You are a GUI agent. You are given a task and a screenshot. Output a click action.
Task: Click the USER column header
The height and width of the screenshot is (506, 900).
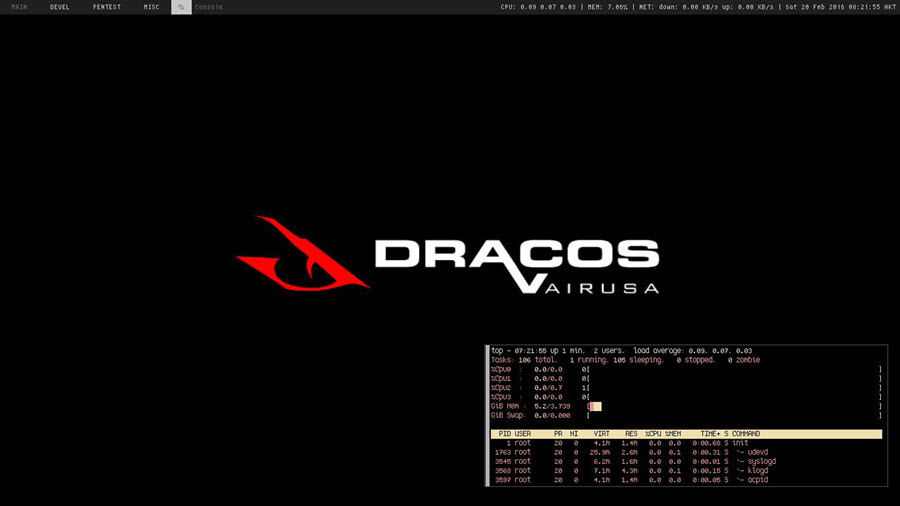coord(523,434)
